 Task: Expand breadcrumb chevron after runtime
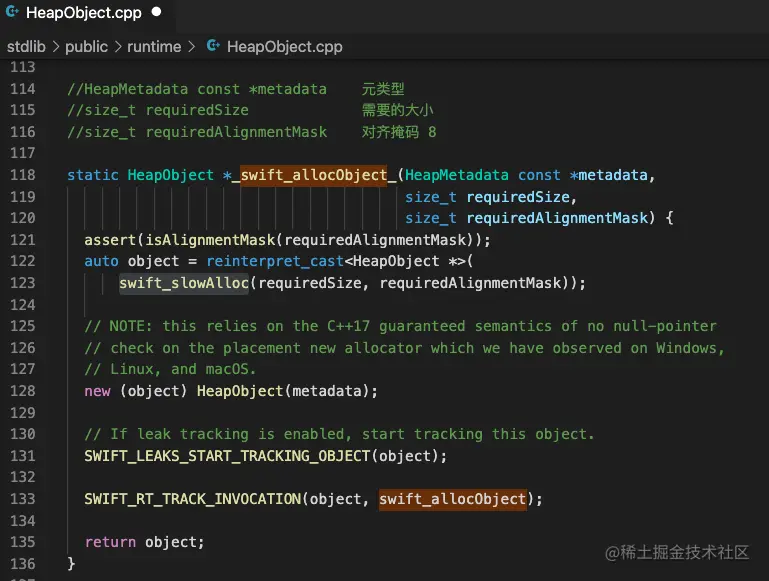191,47
